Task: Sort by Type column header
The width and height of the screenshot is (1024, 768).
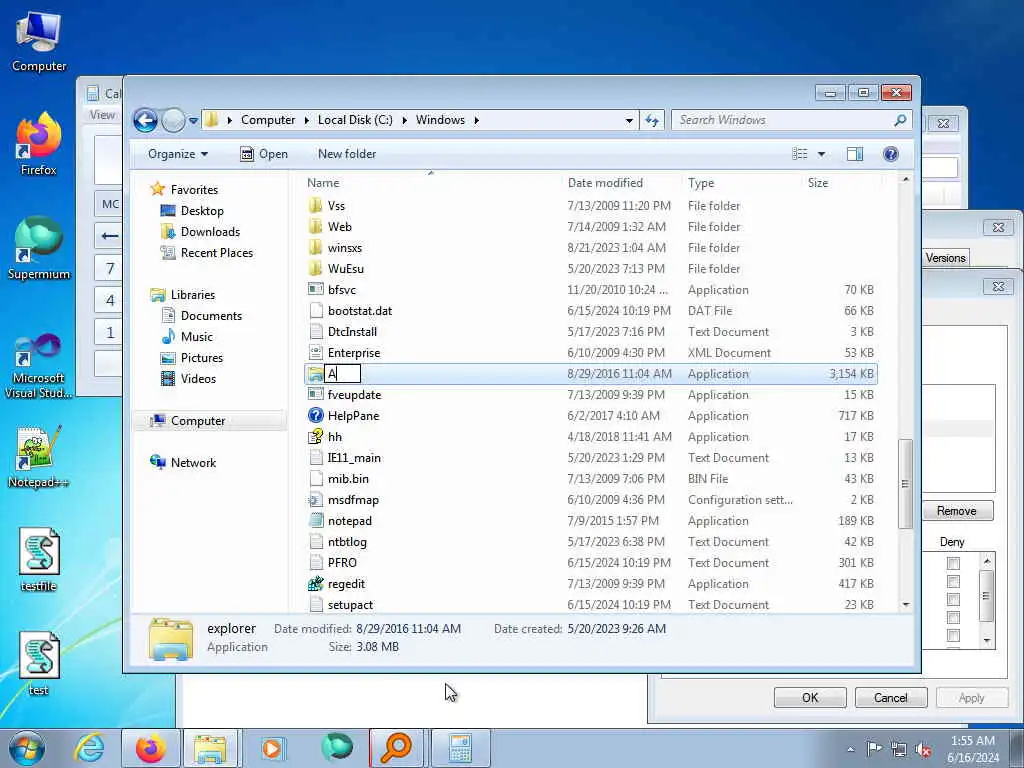Action: point(701,184)
